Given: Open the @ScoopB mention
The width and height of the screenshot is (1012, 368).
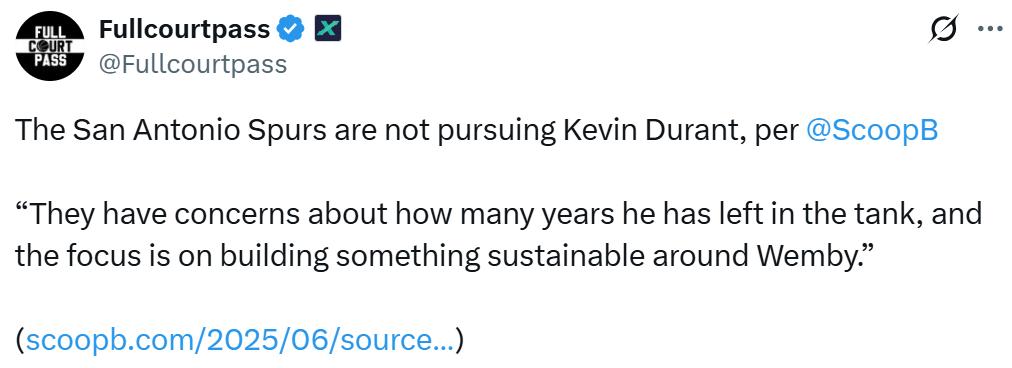Looking at the screenshot, I should (x=871, y=131).
